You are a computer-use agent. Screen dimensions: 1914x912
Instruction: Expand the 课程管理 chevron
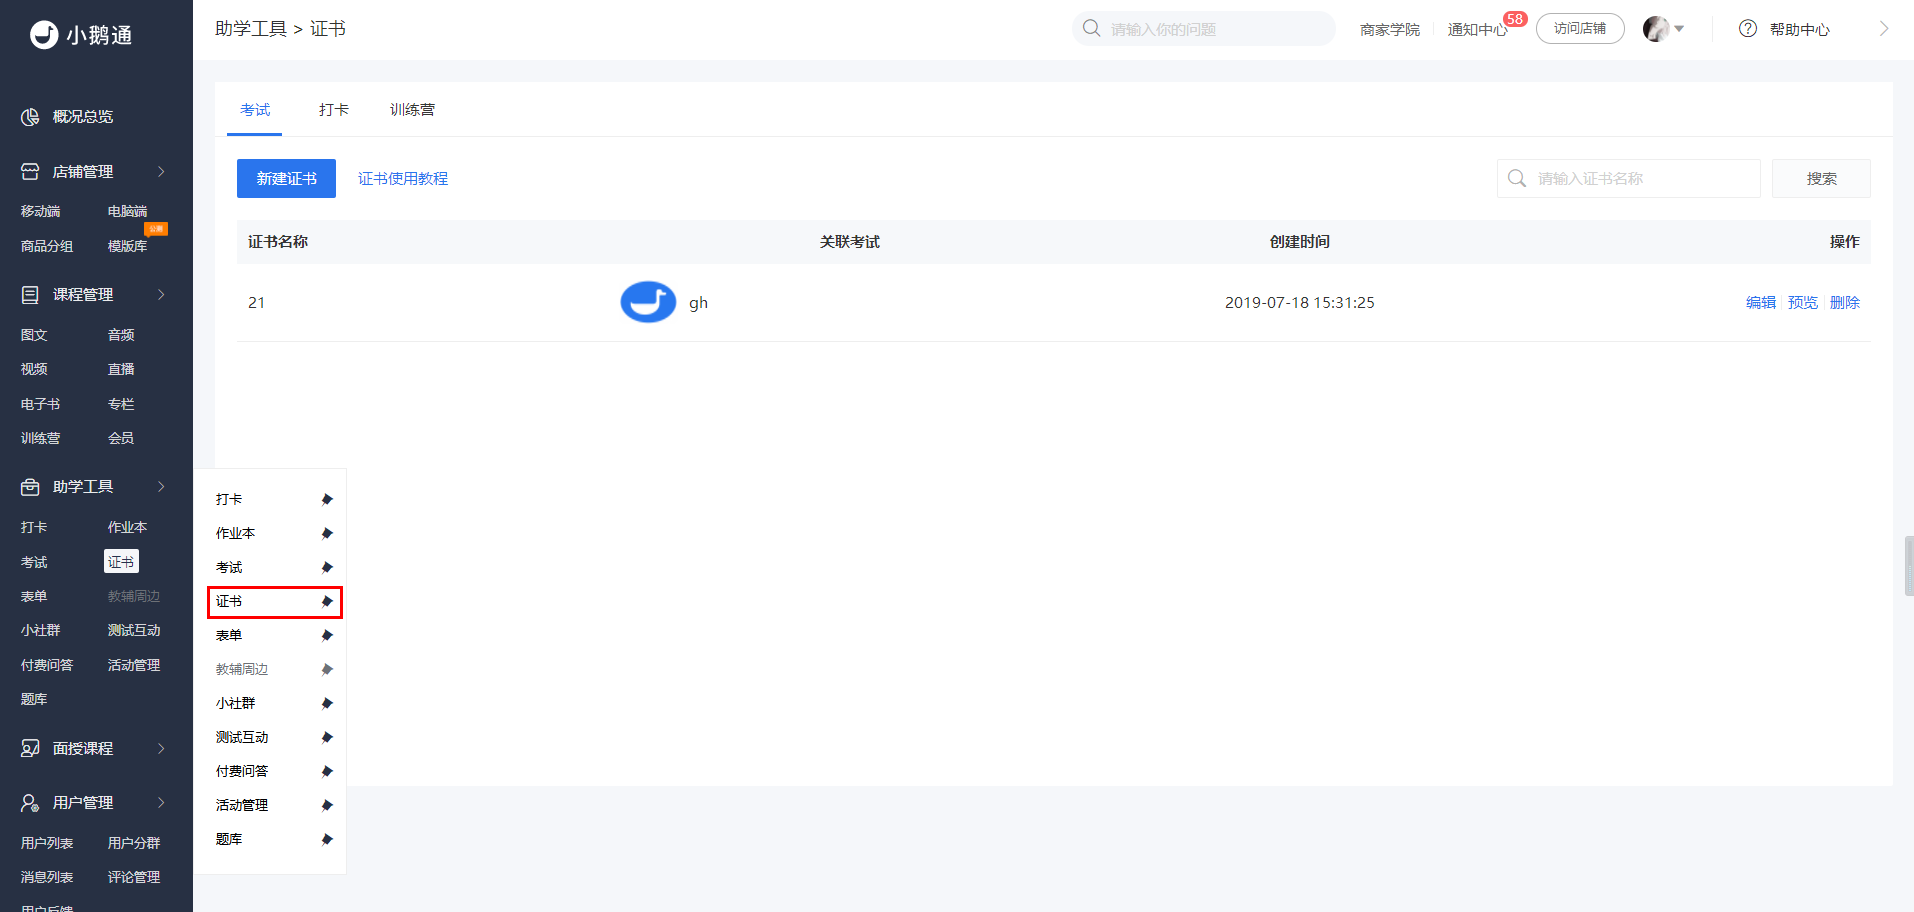click(161, 295)
